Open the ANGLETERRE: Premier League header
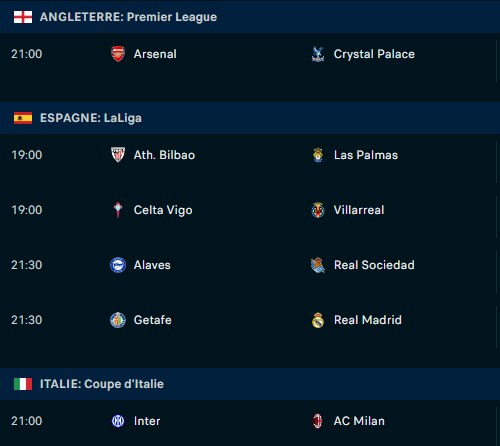The height and width of the screenshot is (446, 500). (x=250, y=17)
